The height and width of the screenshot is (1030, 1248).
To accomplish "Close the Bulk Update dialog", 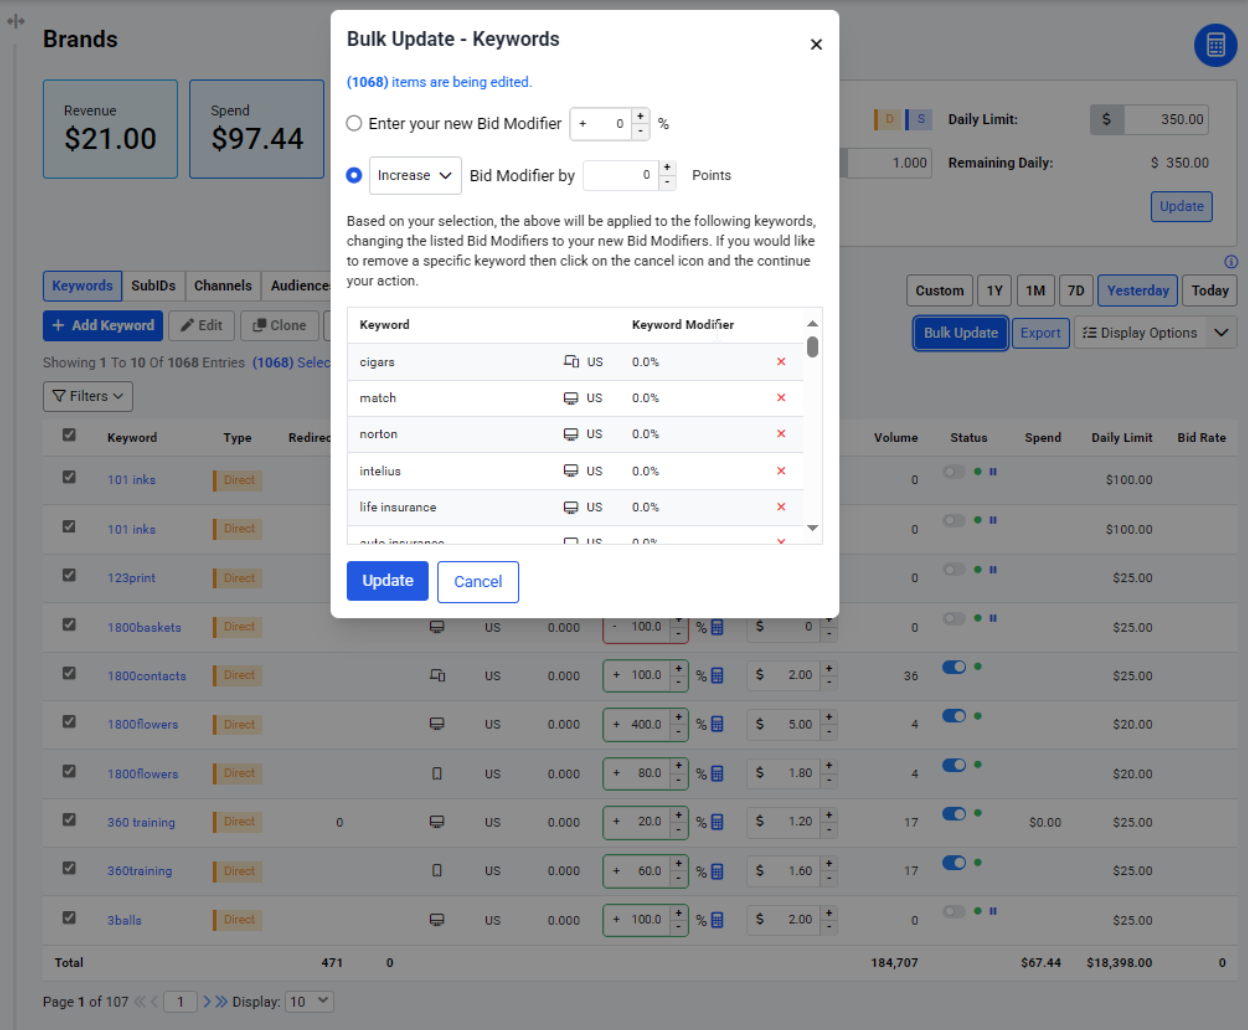I will (816, 44).
